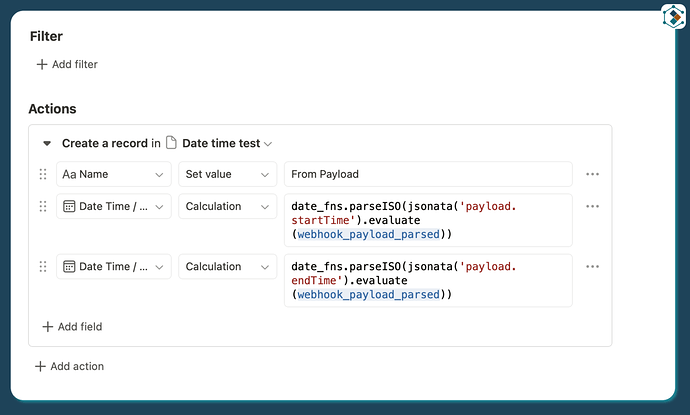Open the more options menu for Name row
690x415 pixels.
click(x=592, y=174)
